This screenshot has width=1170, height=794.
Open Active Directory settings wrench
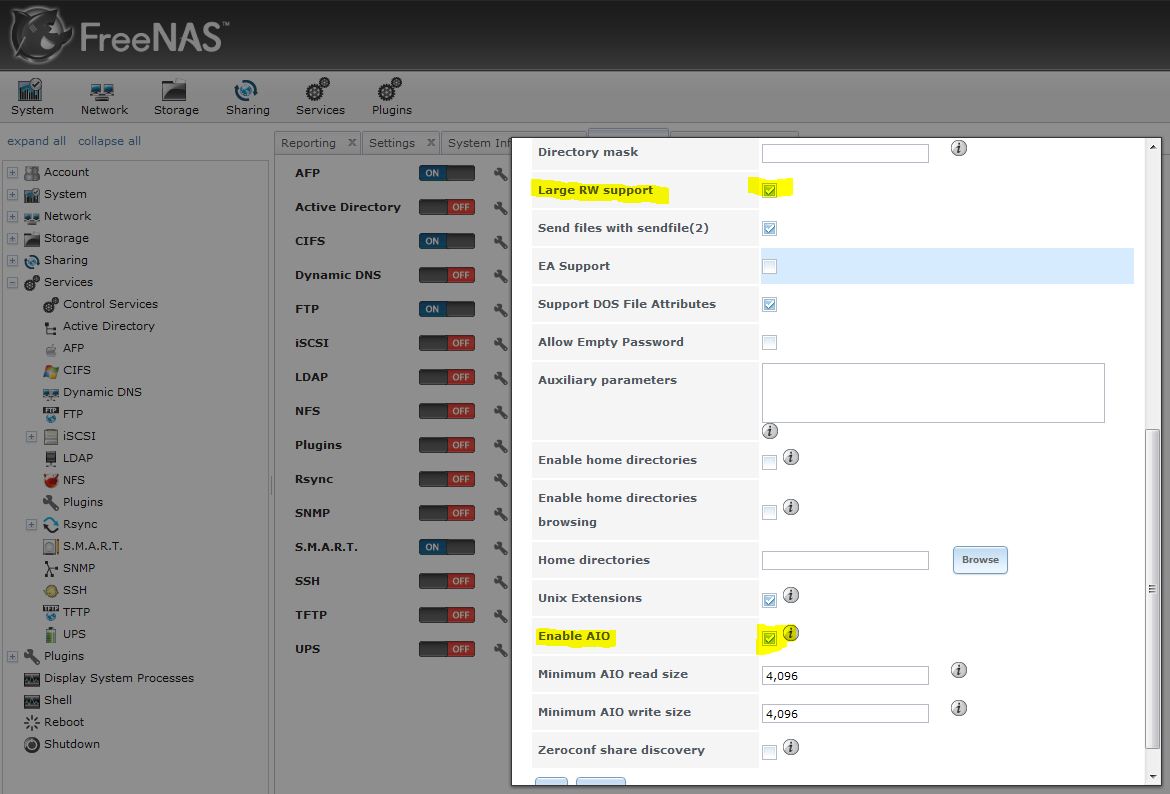(x=500, y=207)
